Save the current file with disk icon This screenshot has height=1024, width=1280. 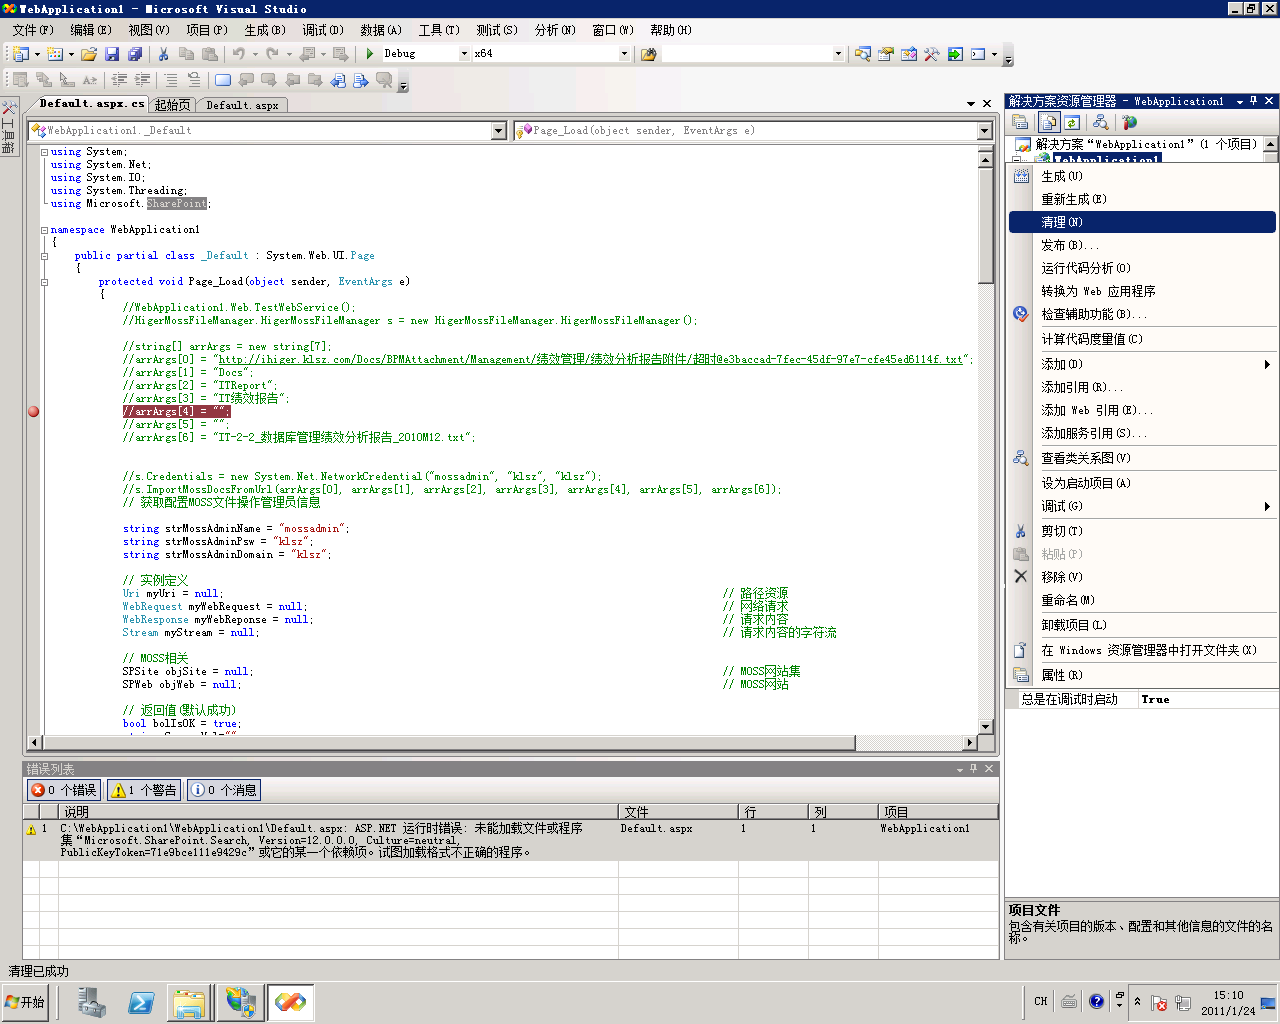(x=112, y=54)
